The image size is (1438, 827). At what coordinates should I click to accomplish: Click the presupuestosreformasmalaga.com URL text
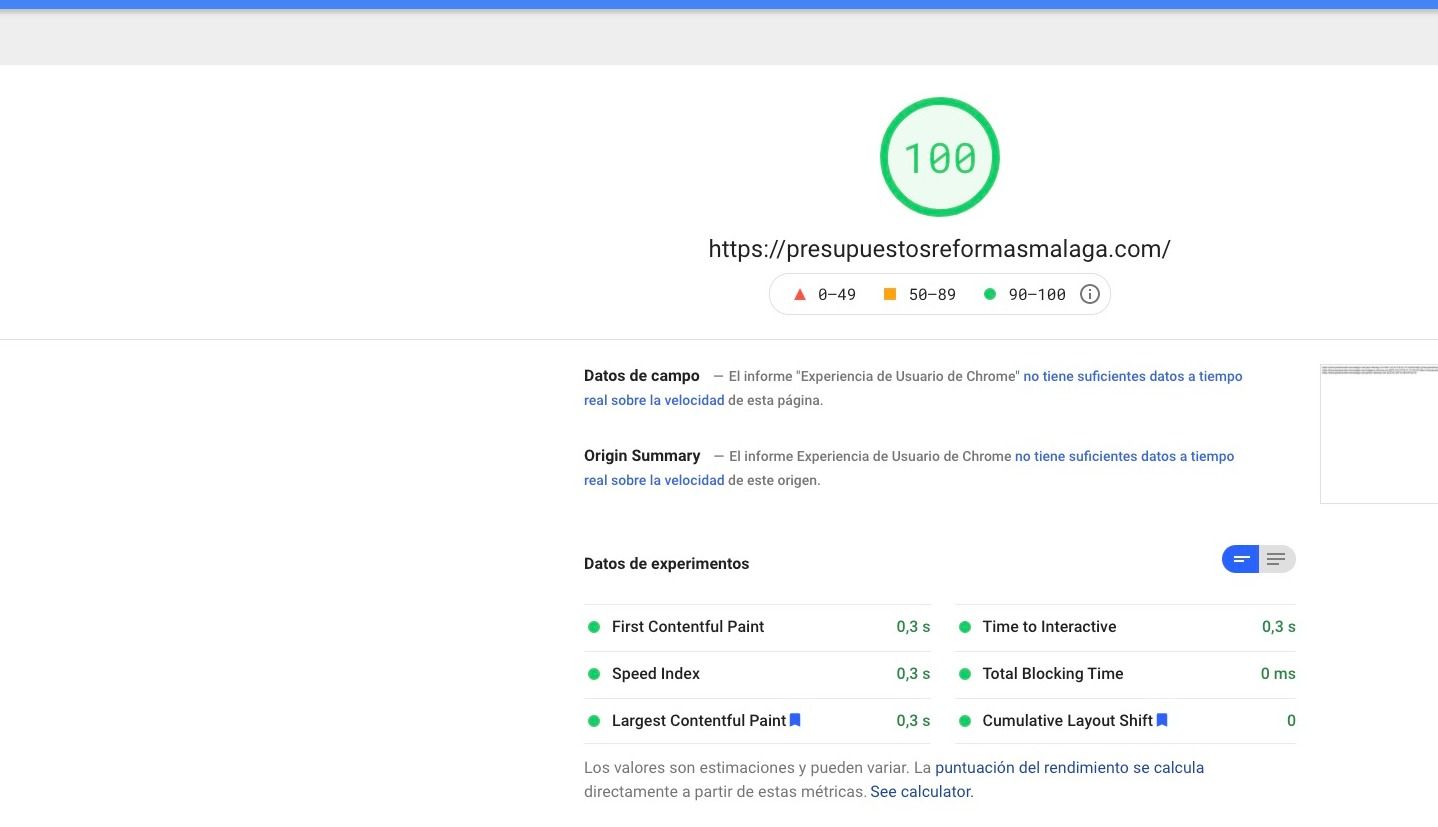939,249
